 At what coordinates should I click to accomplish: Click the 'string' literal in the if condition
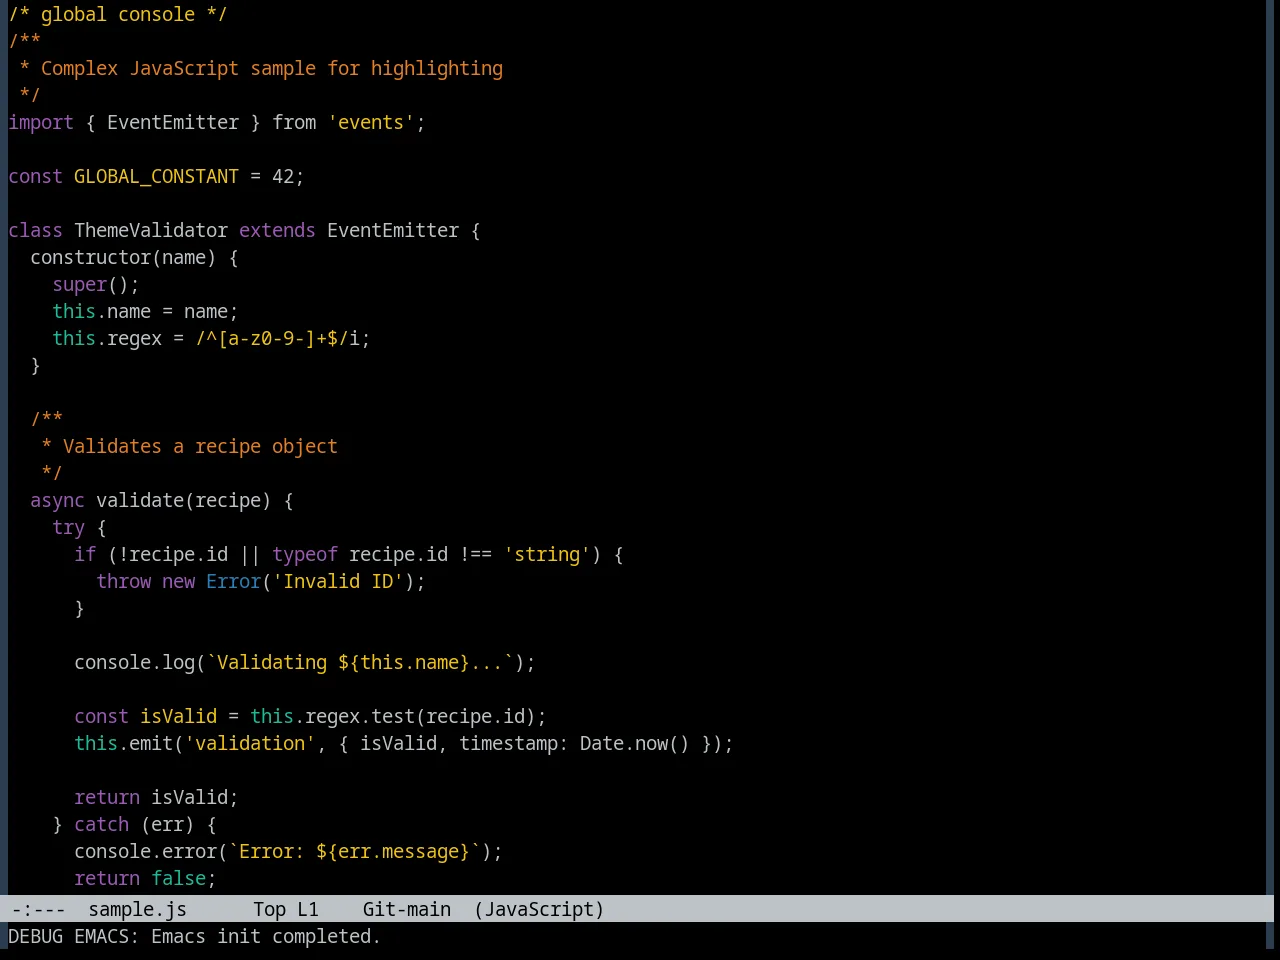point(547,554)
